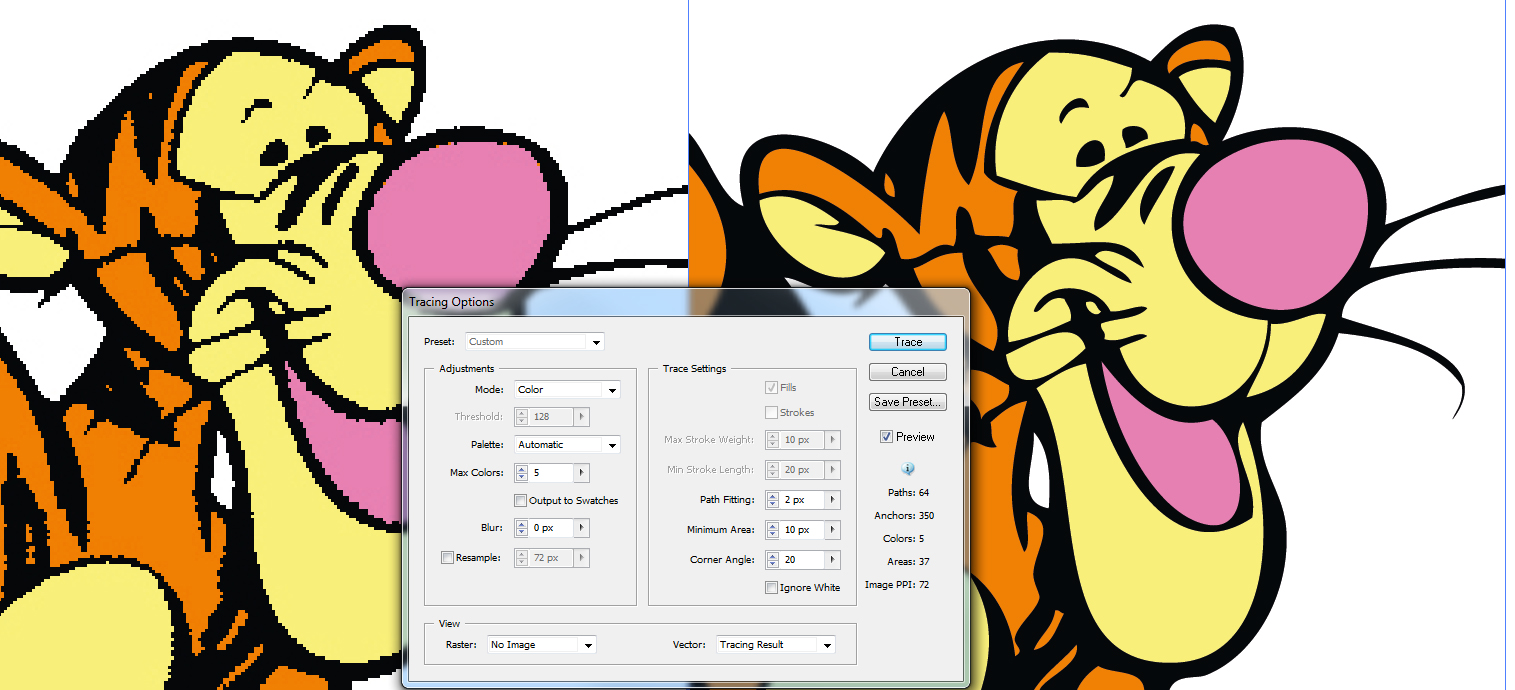Click the grayed Max Stroke Weight flyout arrow
Viewport: 1515px width, 690px height.
click(x=833, y=439)
